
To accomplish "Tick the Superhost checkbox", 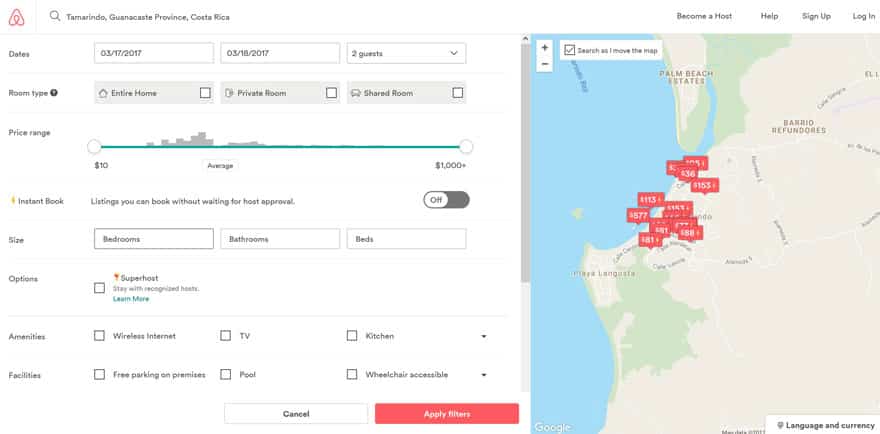I will [99, 288].
